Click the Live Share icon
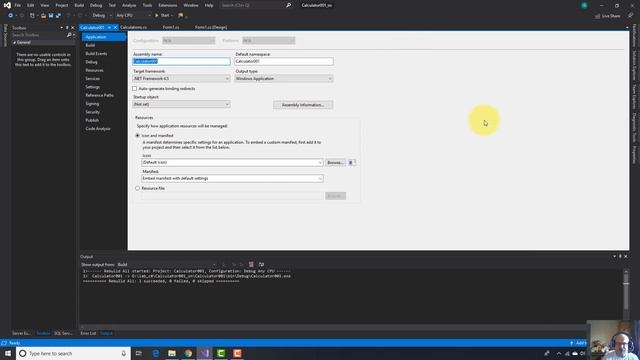The height and width of the screenshot is (360, 640). 598,16
